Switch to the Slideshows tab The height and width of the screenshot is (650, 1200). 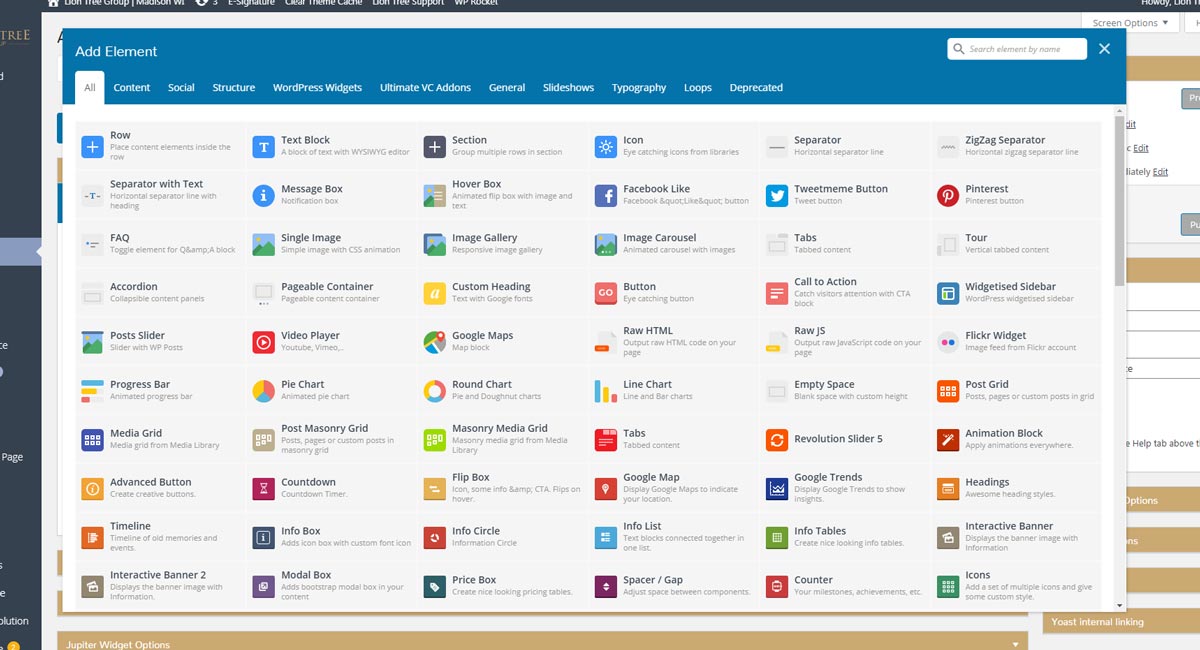tap(568, 88)
